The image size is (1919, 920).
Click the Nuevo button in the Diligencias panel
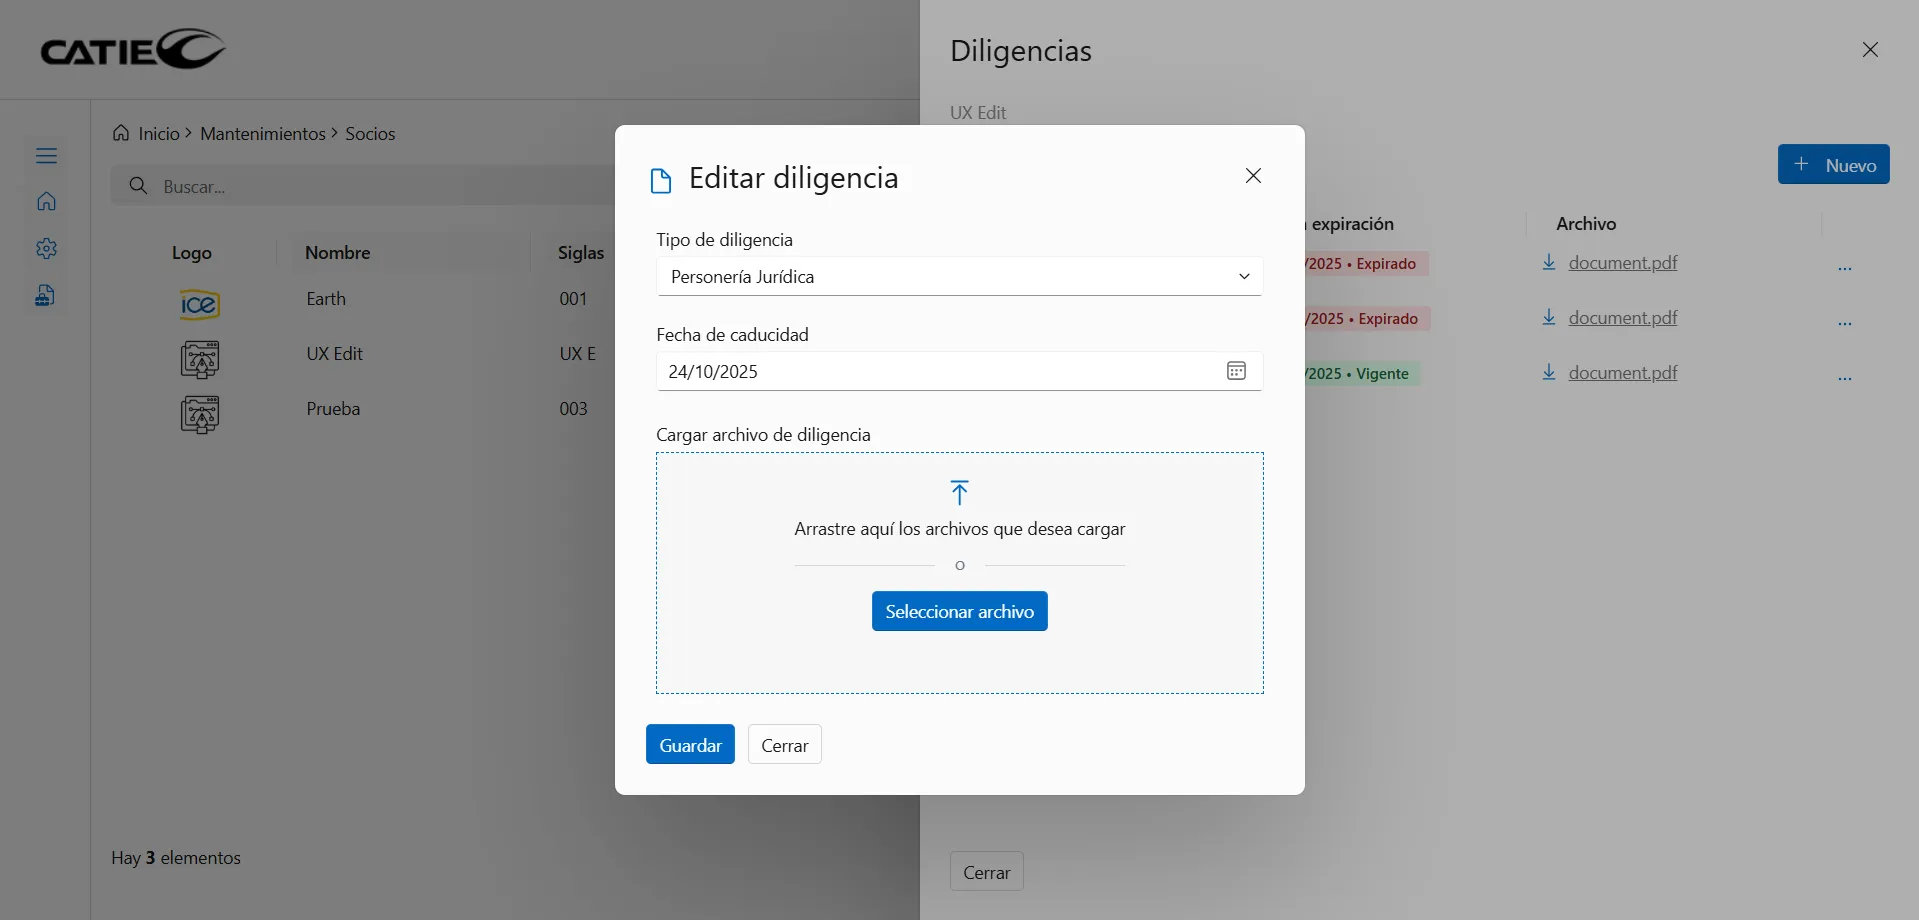click(1833, 165)
